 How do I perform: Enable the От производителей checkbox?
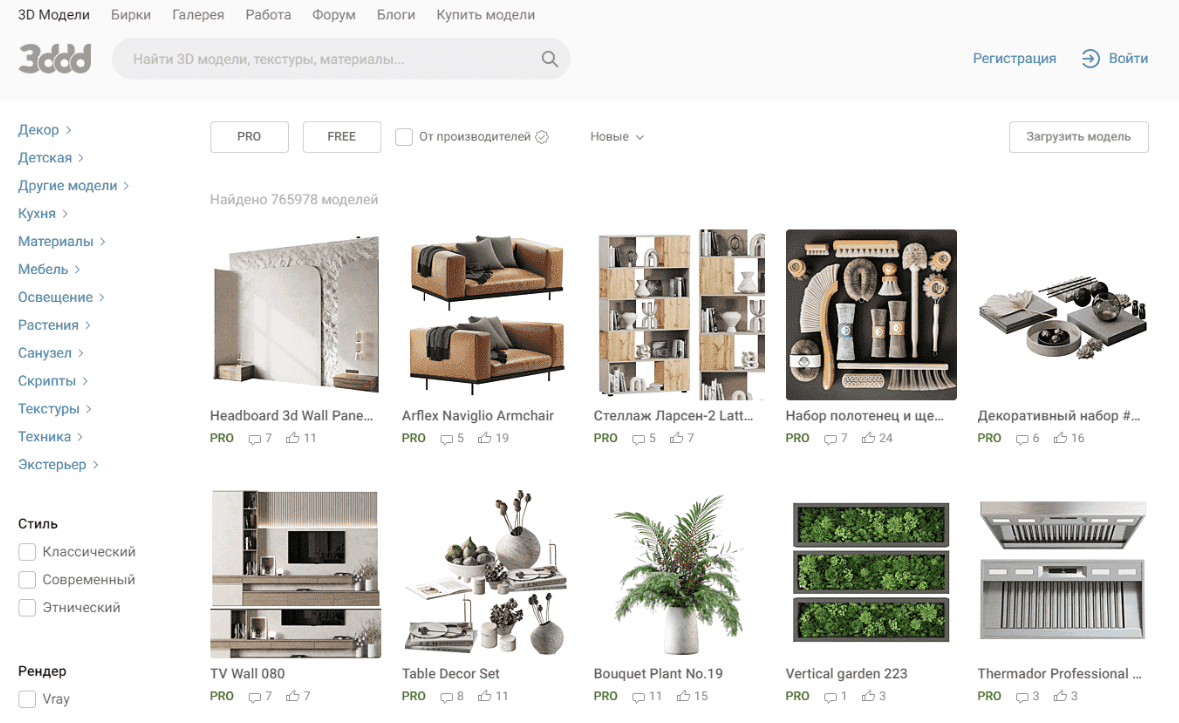click(404, 137)
